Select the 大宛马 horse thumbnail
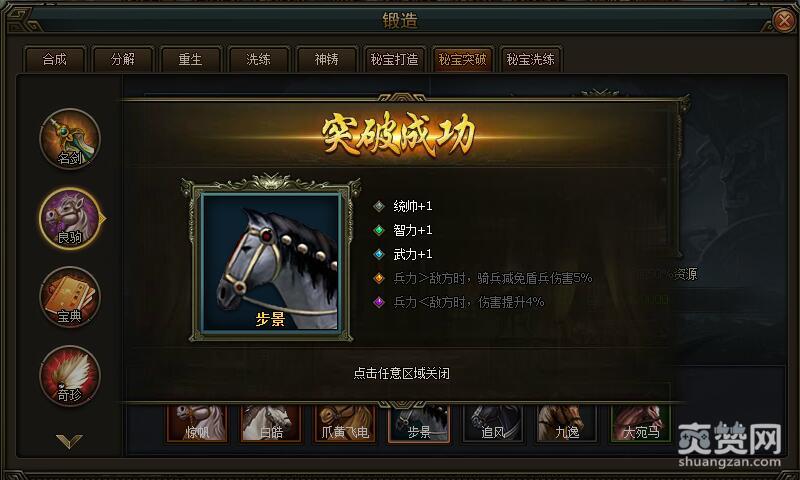This screenshot has height=480, width=800. pos(641,423)
